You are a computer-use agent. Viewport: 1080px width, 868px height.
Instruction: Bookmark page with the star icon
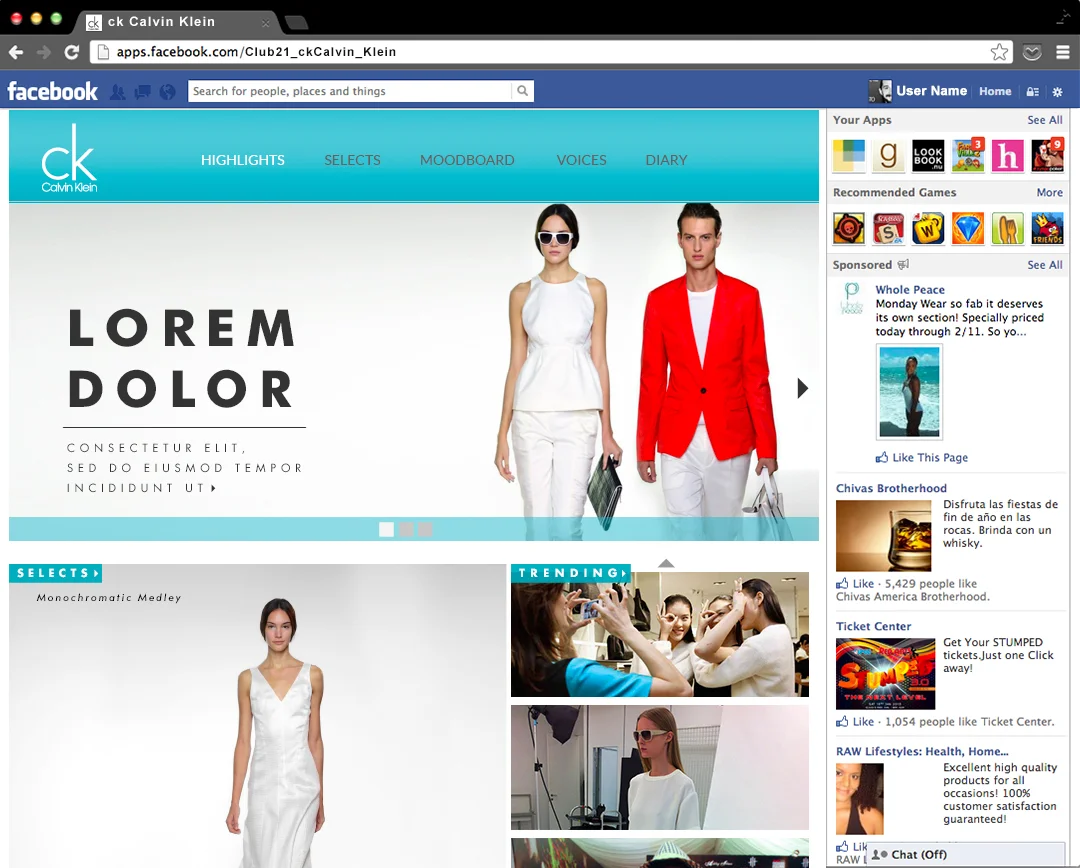pyautogui.click(x=999, y=52)
